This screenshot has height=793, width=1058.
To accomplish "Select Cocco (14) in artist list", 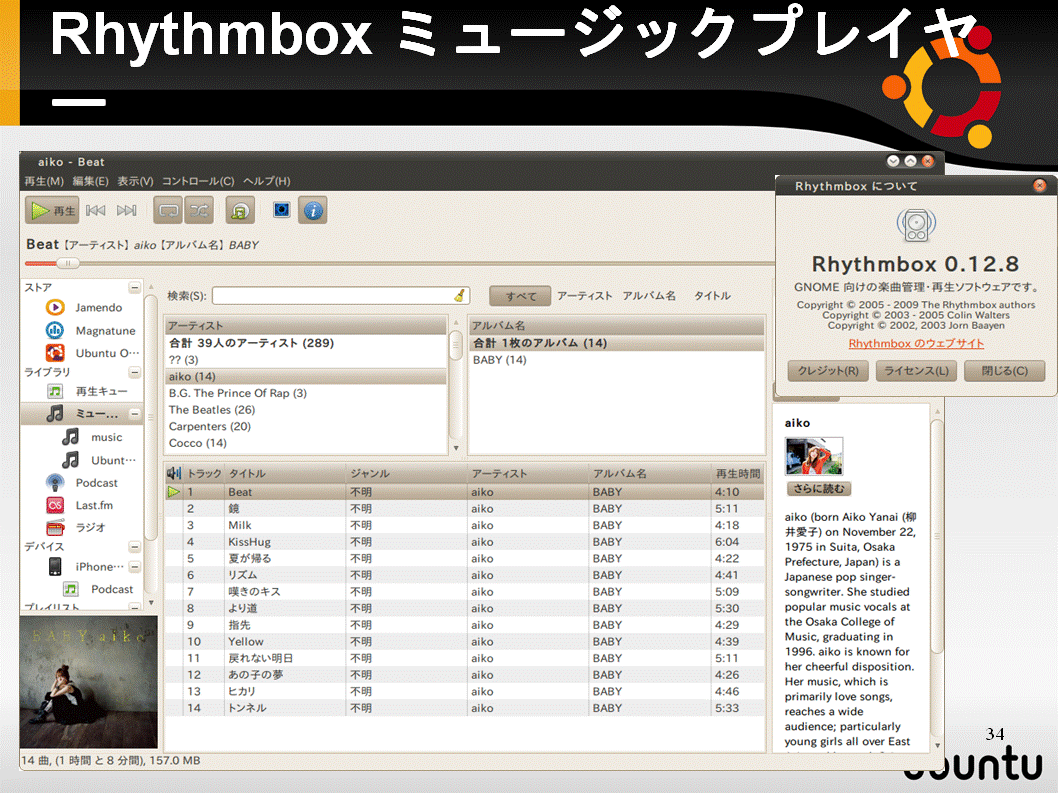I will point(306,443).
